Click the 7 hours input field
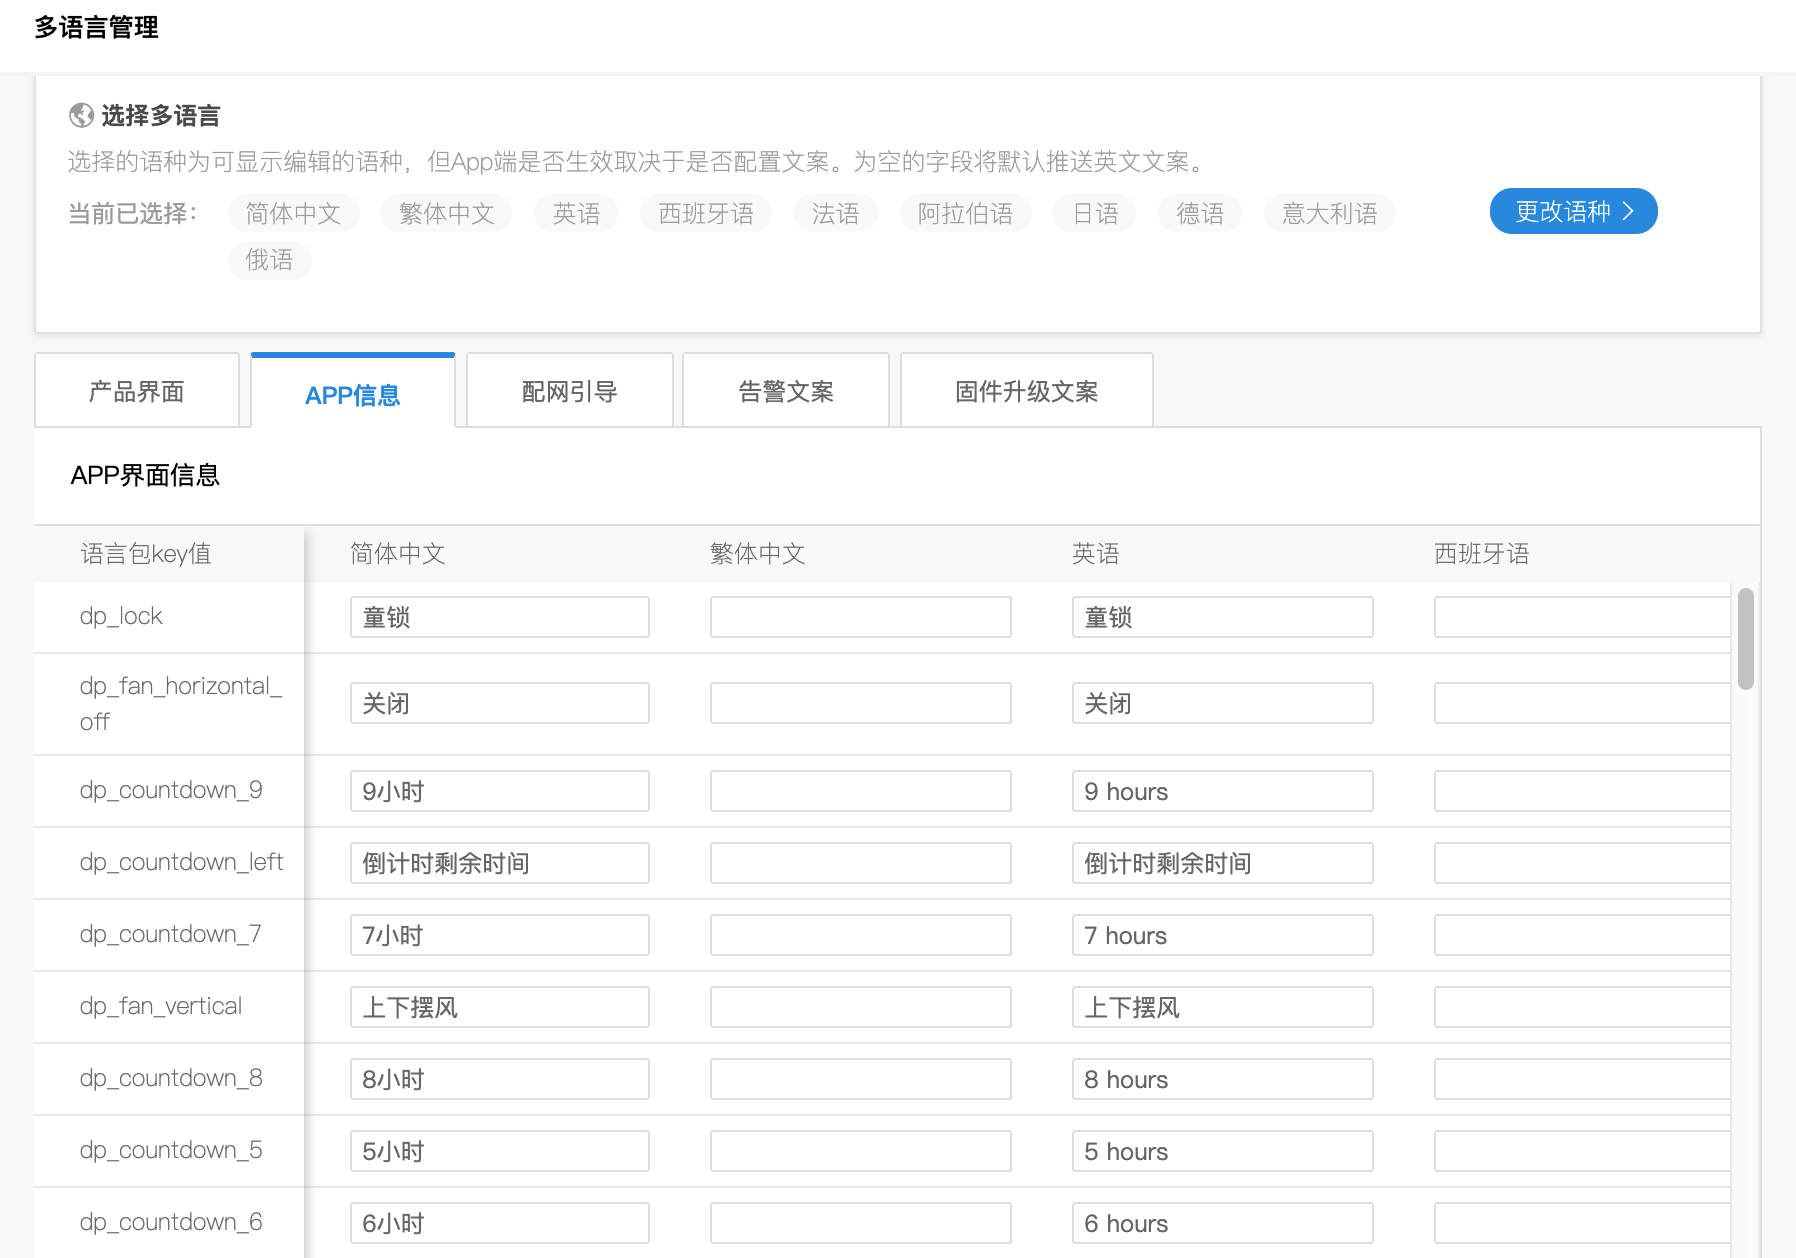Screen dimensions: 1796x1258 (x=1223, y=935)
